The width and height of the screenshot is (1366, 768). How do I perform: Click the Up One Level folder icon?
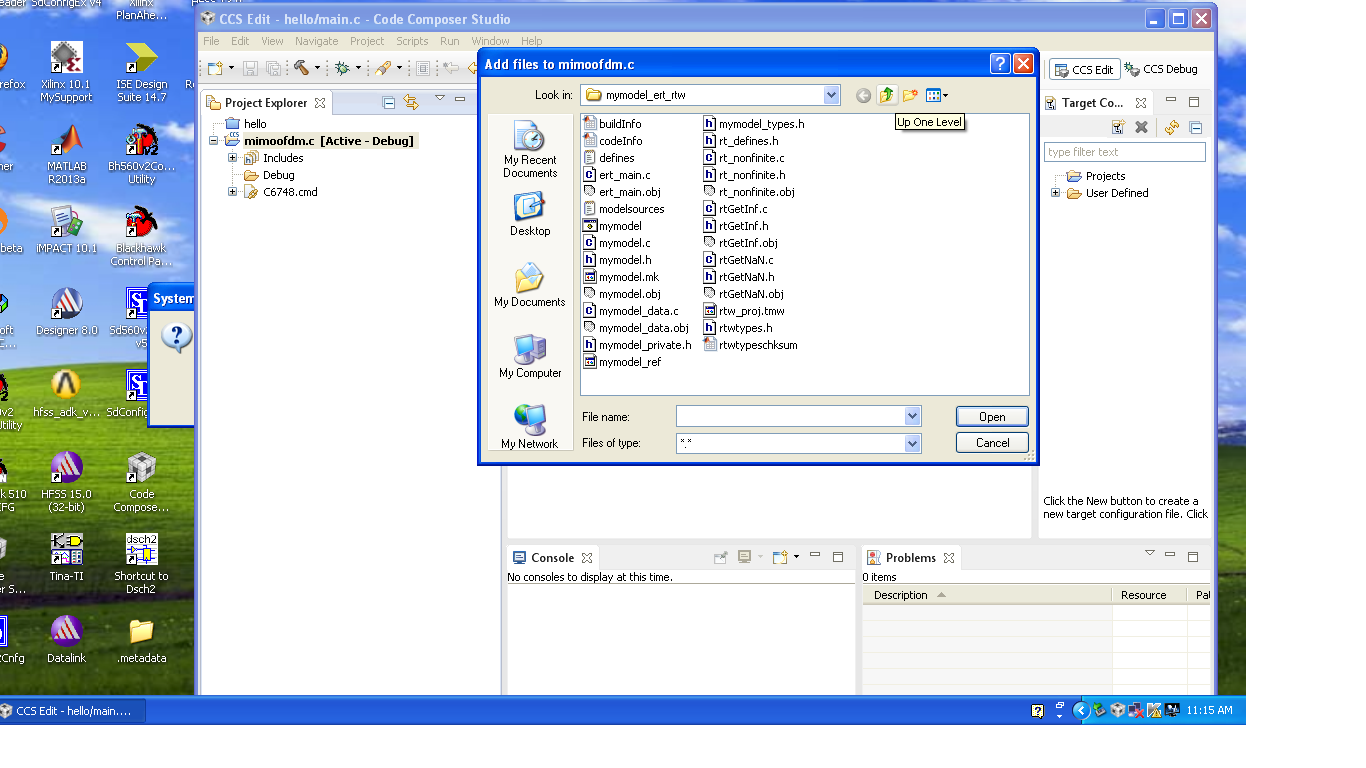pos(887,95)
